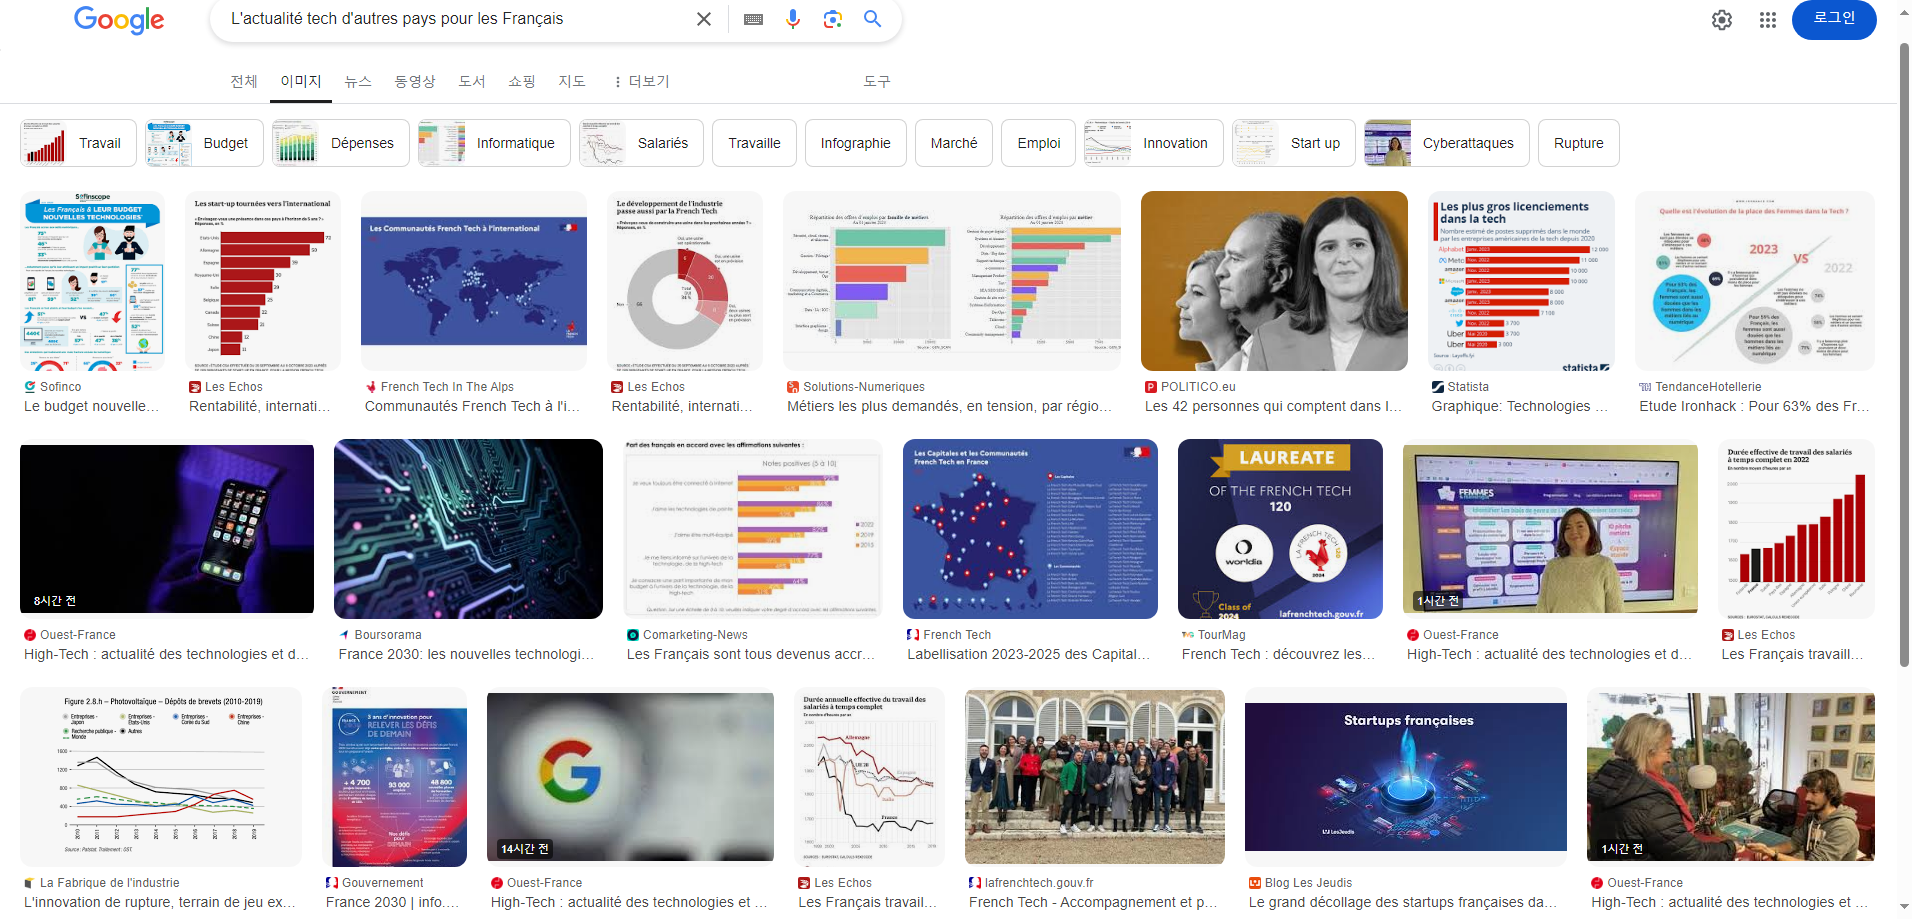
Task: Focus the search input field
Action: [x=455, y=19]
